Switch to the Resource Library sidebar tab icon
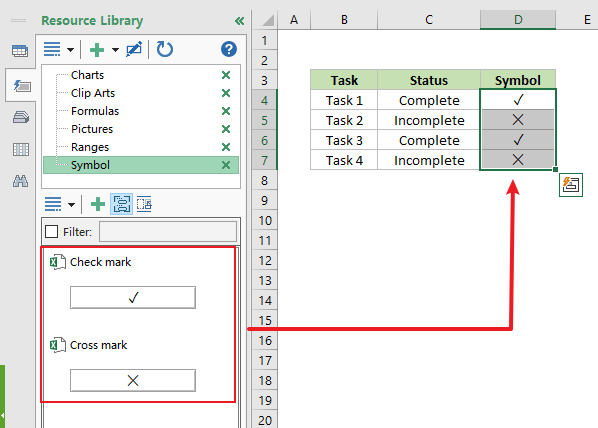 click(x=21, y=85)
